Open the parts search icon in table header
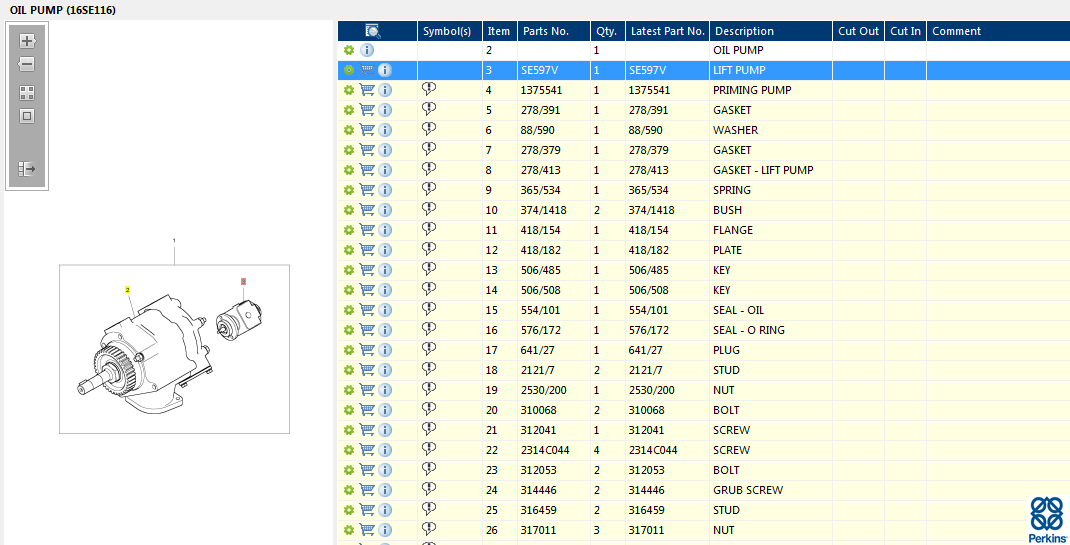The image size is (1070, 545). 373,31
